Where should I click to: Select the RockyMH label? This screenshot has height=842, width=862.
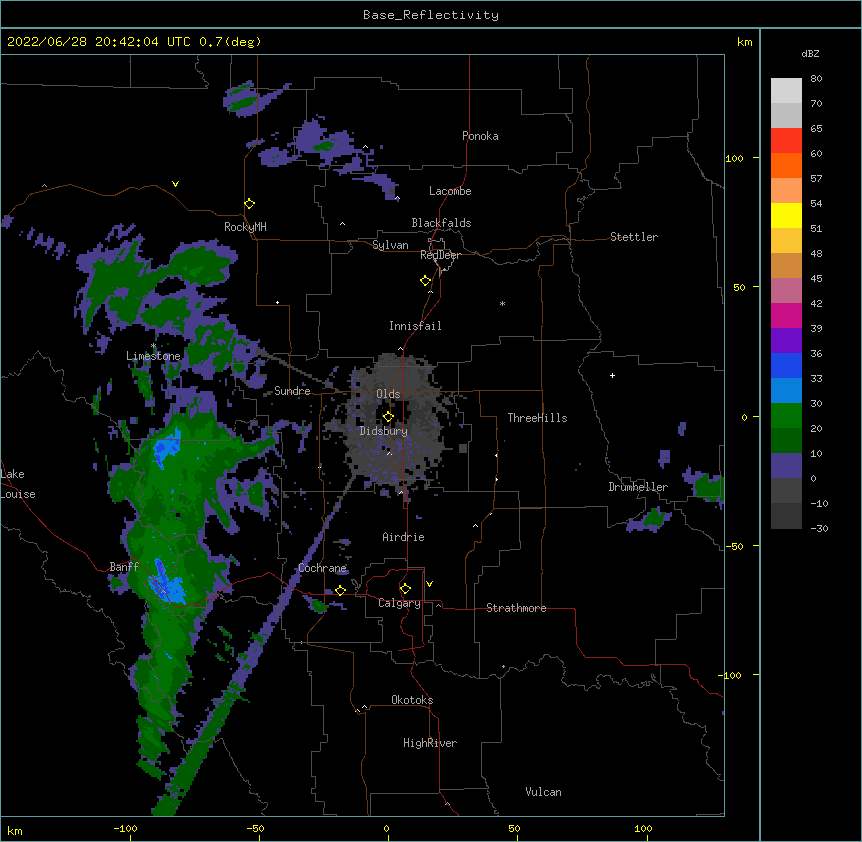coord(245,227)
